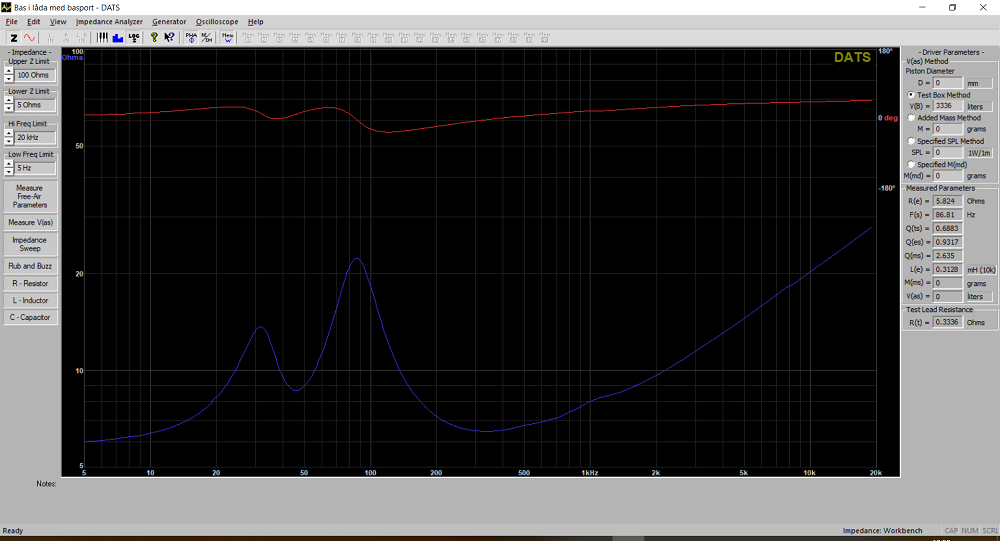The image size is (1000, 541).
Task: Open the Impedance Analyzer menu
Action: point(109,22)
